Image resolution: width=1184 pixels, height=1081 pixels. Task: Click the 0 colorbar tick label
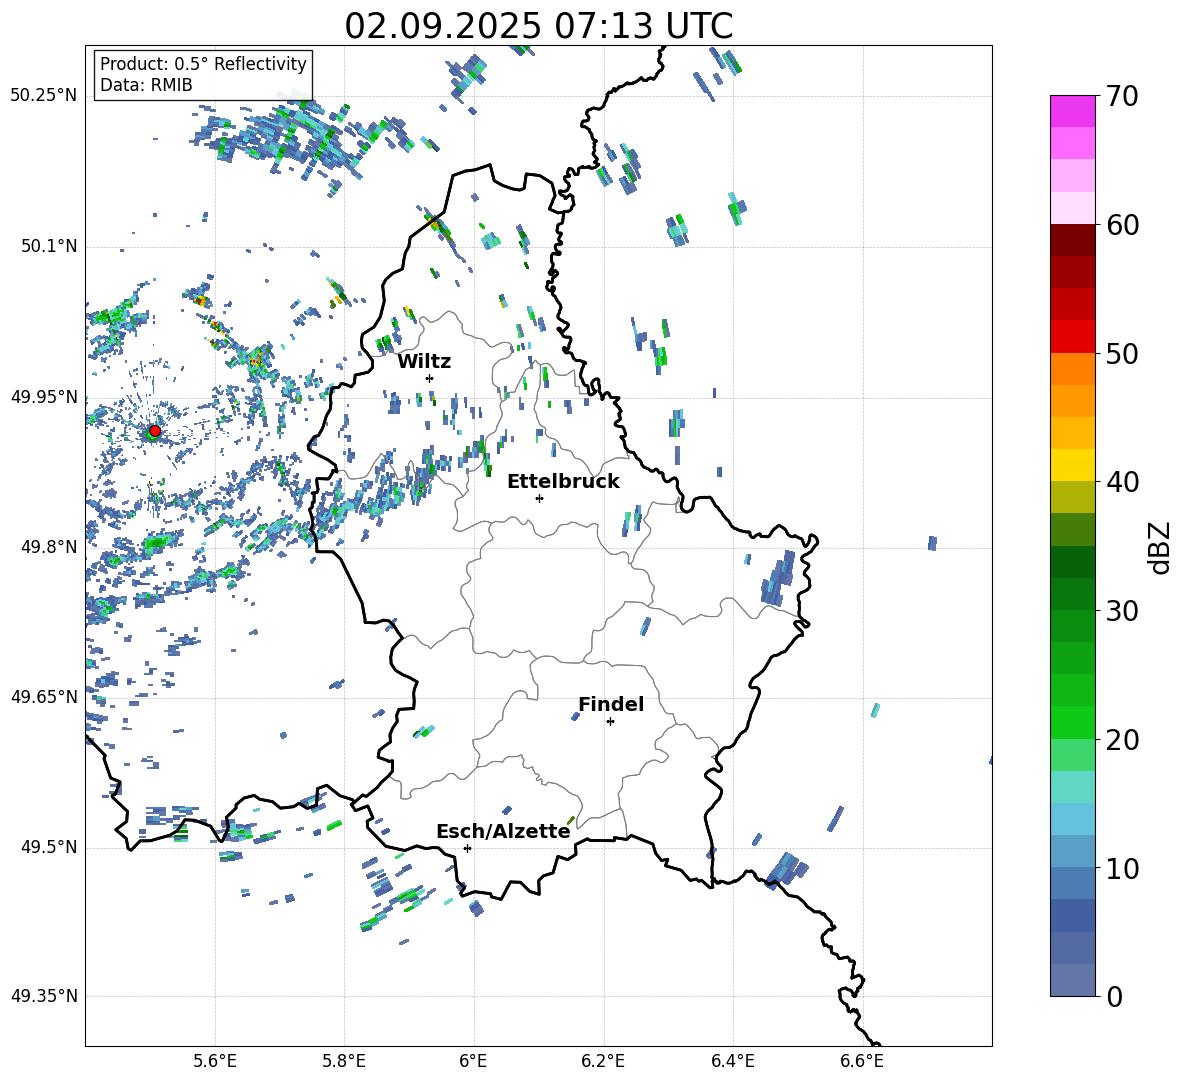point(1114,996)
